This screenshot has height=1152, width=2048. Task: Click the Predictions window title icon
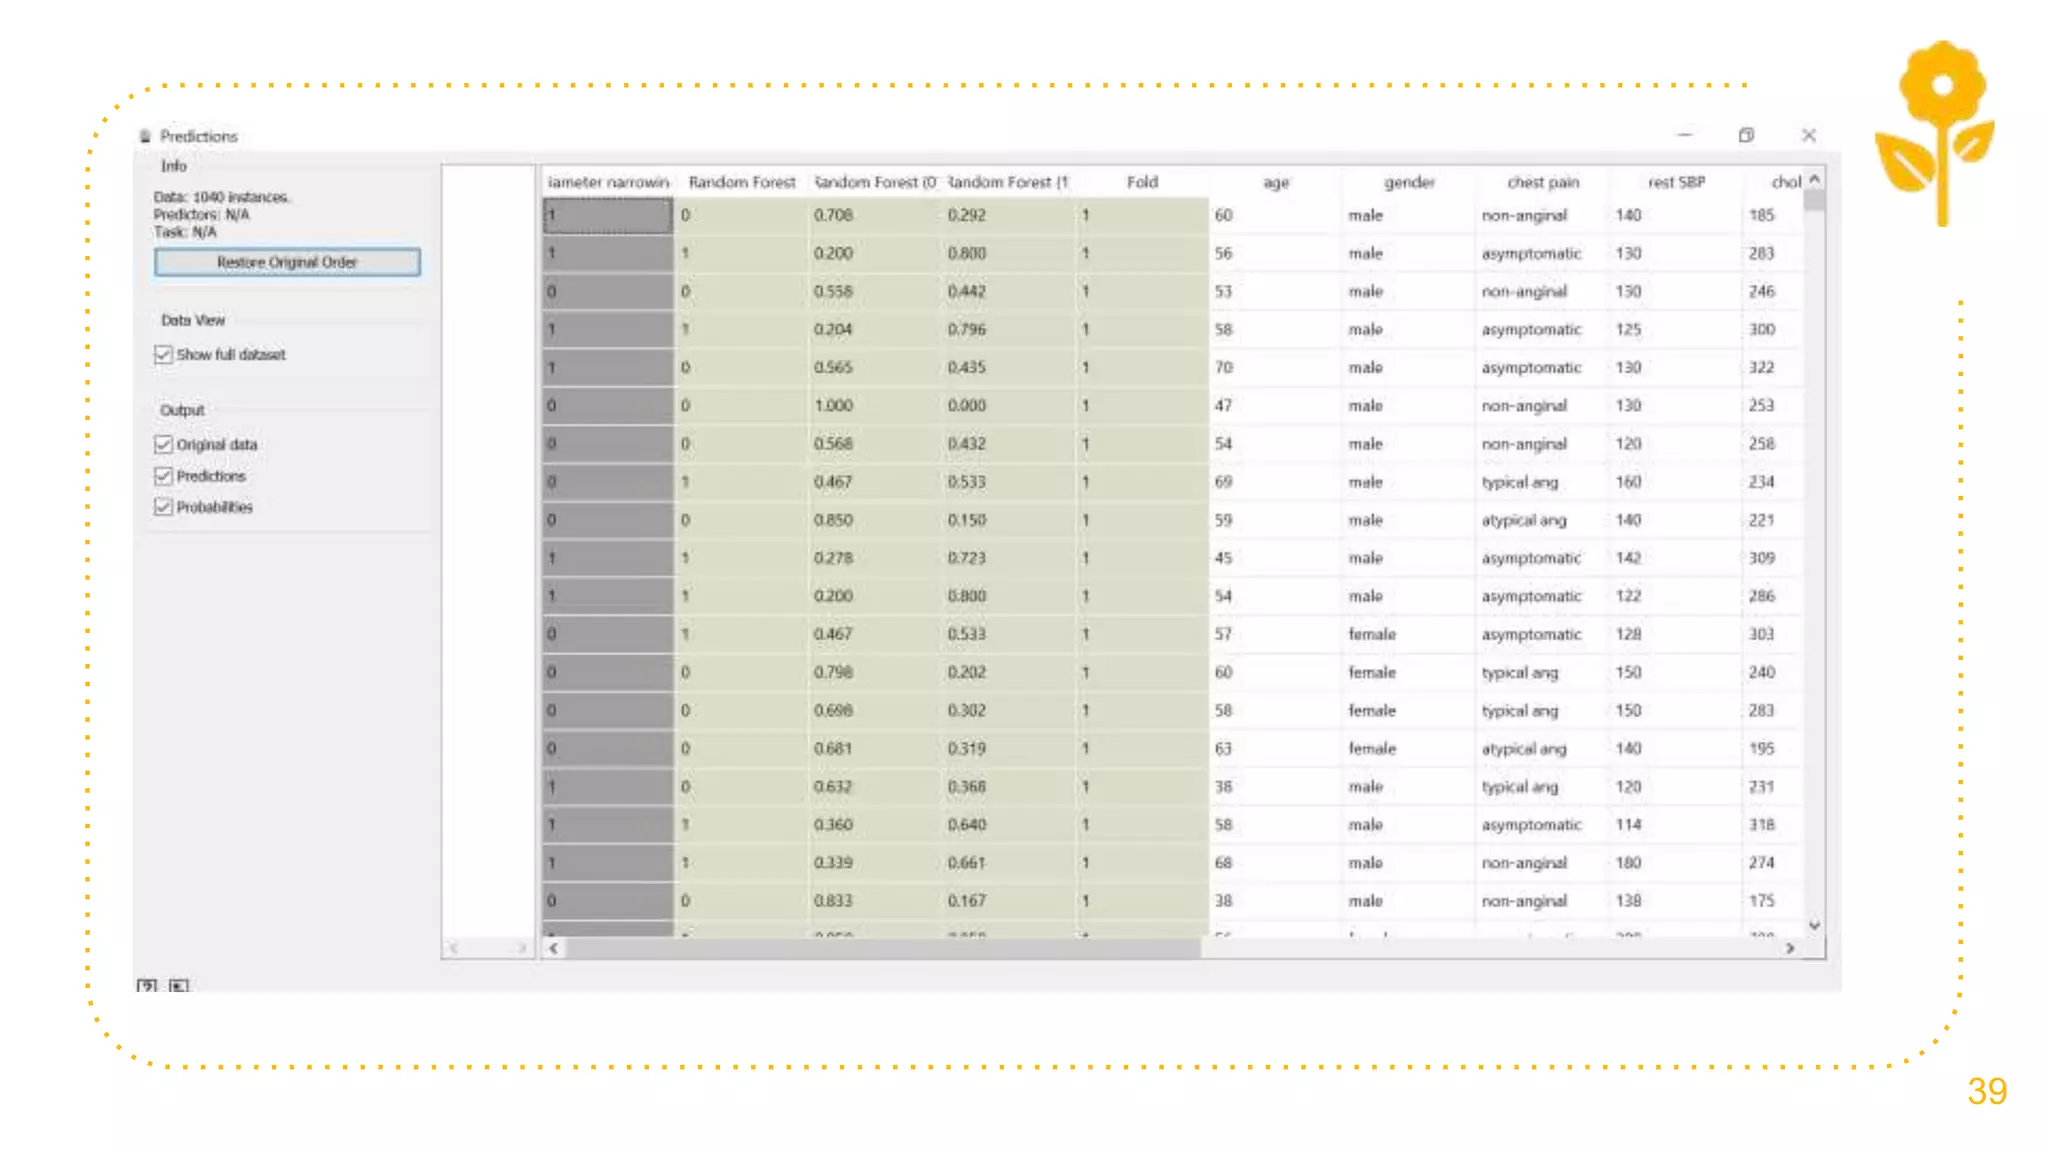click(146, 136)
